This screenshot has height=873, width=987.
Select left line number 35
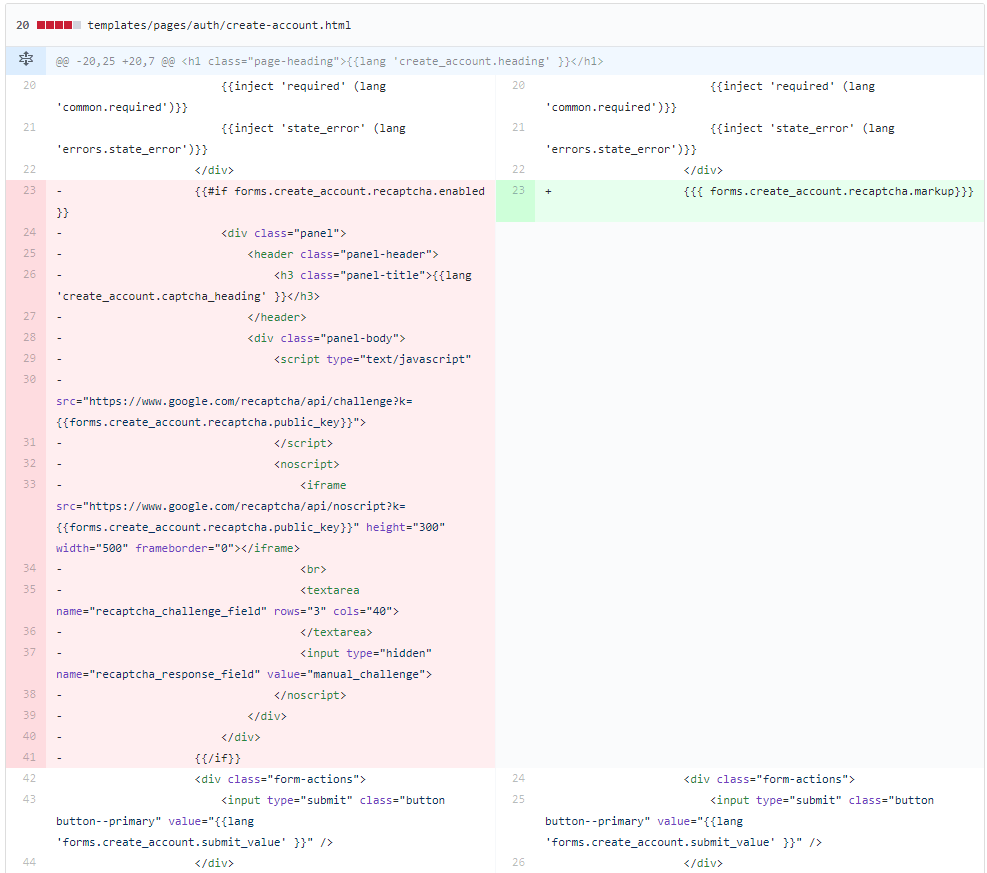tap(30, 589)
